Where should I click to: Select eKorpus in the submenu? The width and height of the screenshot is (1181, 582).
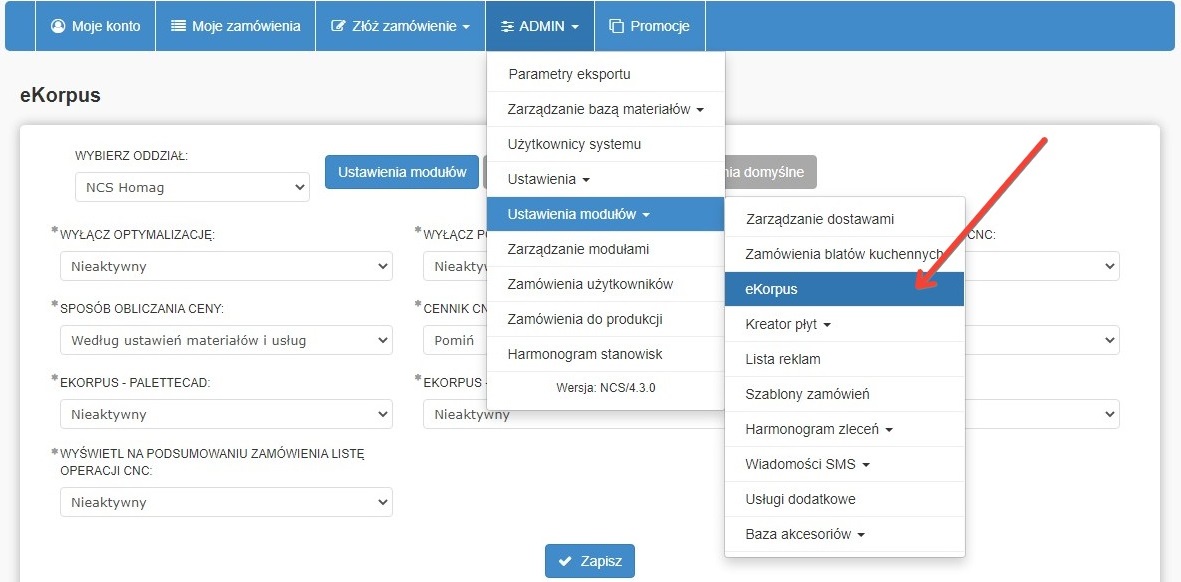coord(771,289)
